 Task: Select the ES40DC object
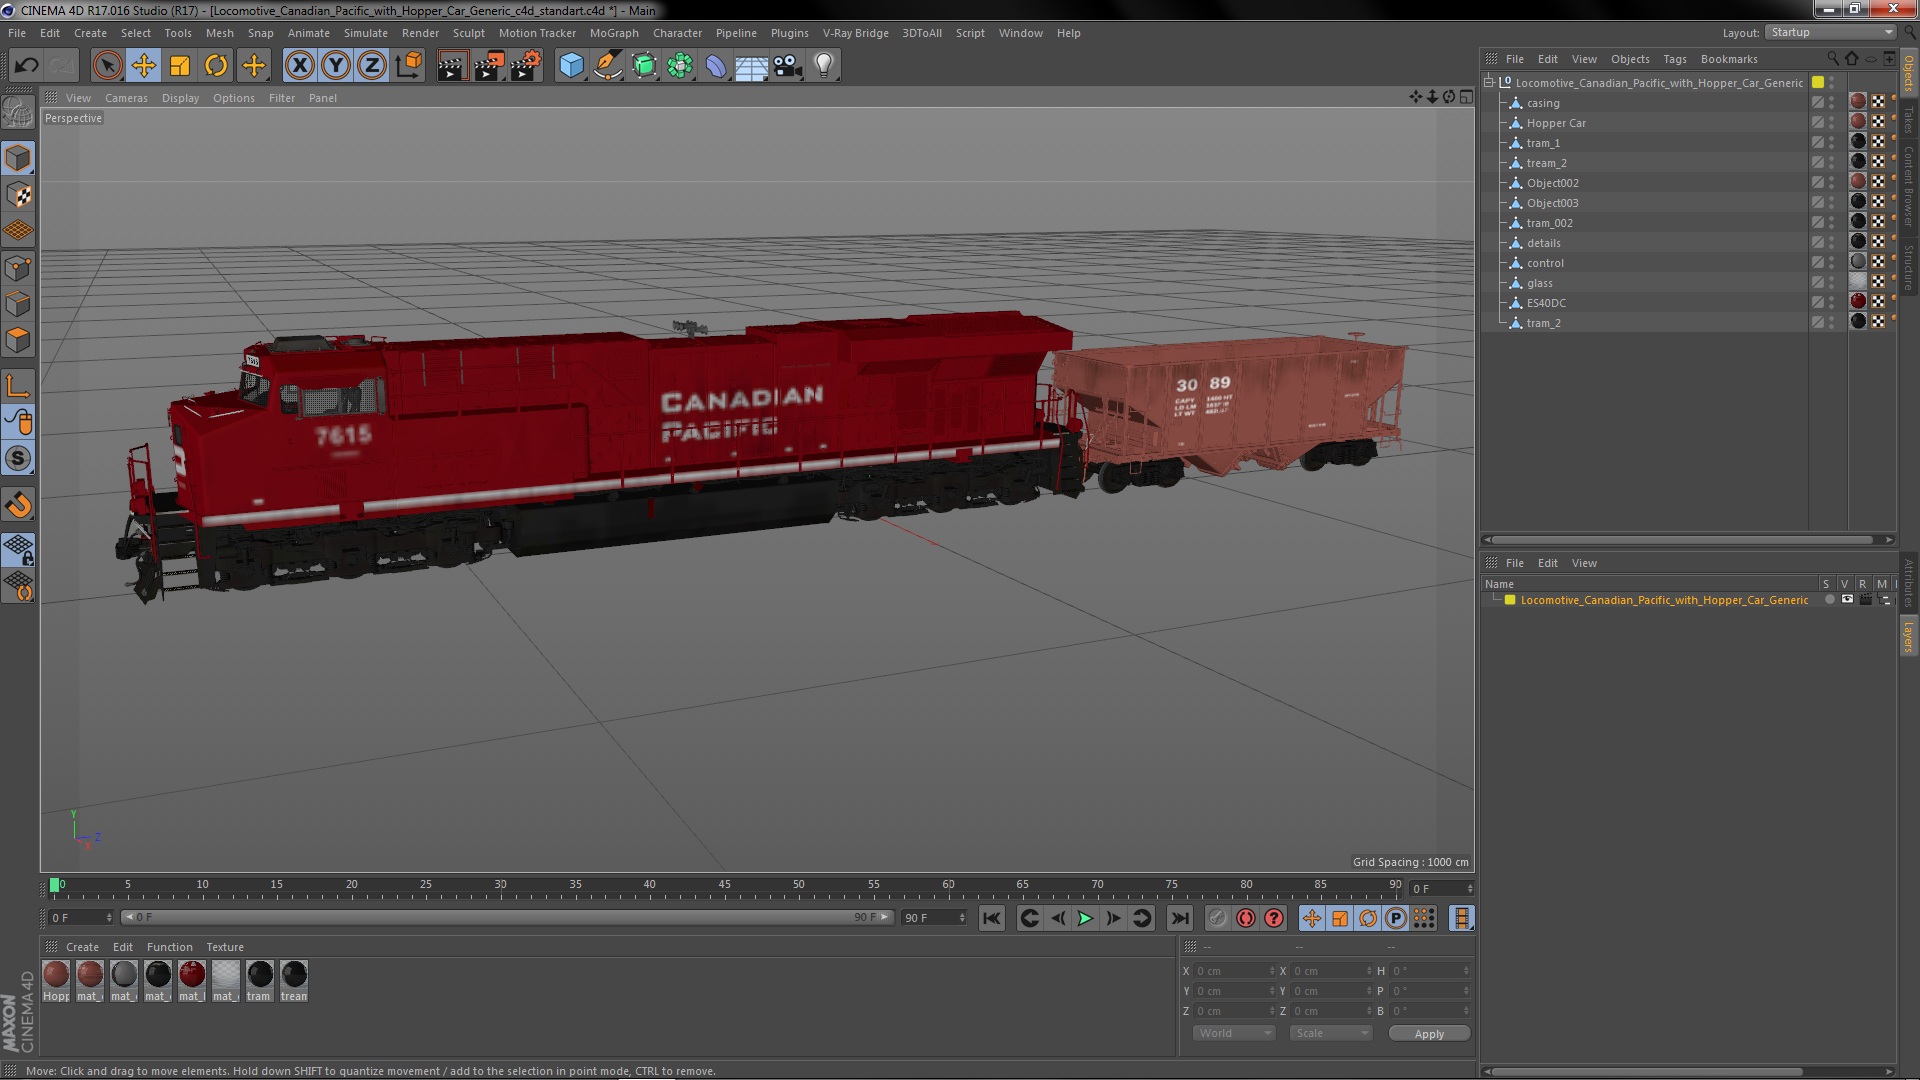pos(1546,303)
